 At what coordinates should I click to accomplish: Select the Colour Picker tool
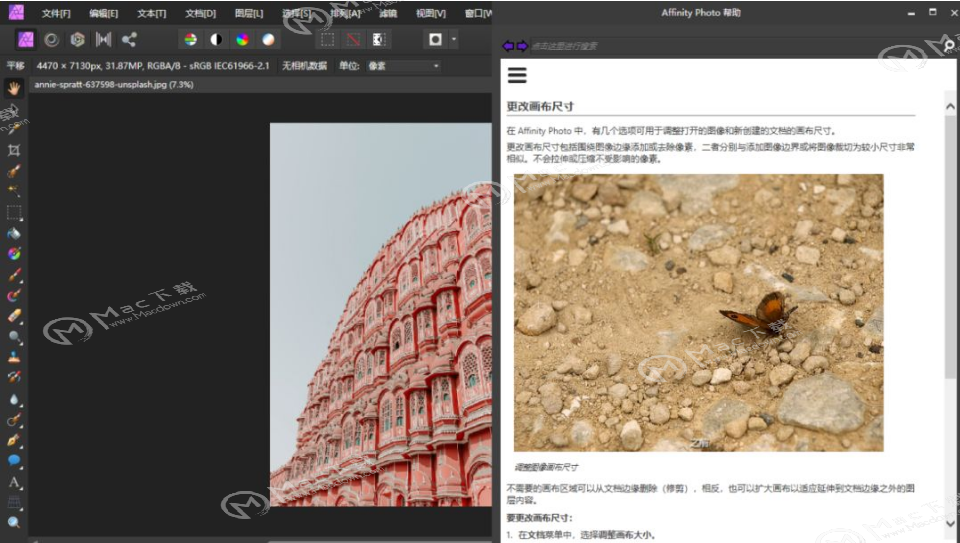click(13, 129)
